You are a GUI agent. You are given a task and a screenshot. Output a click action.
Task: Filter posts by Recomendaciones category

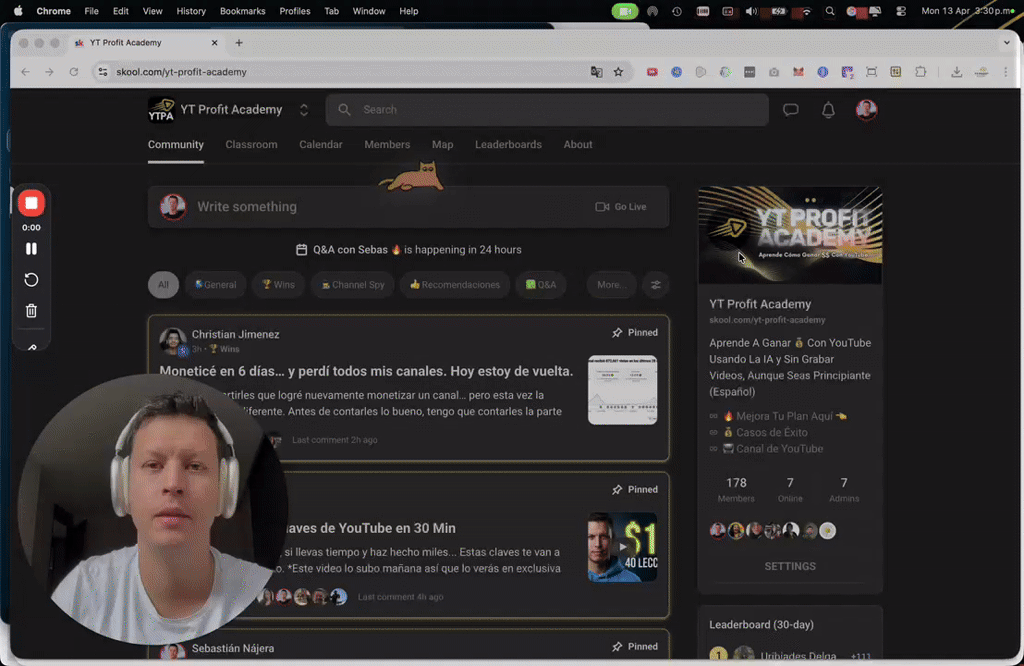[x=455, y=285]
